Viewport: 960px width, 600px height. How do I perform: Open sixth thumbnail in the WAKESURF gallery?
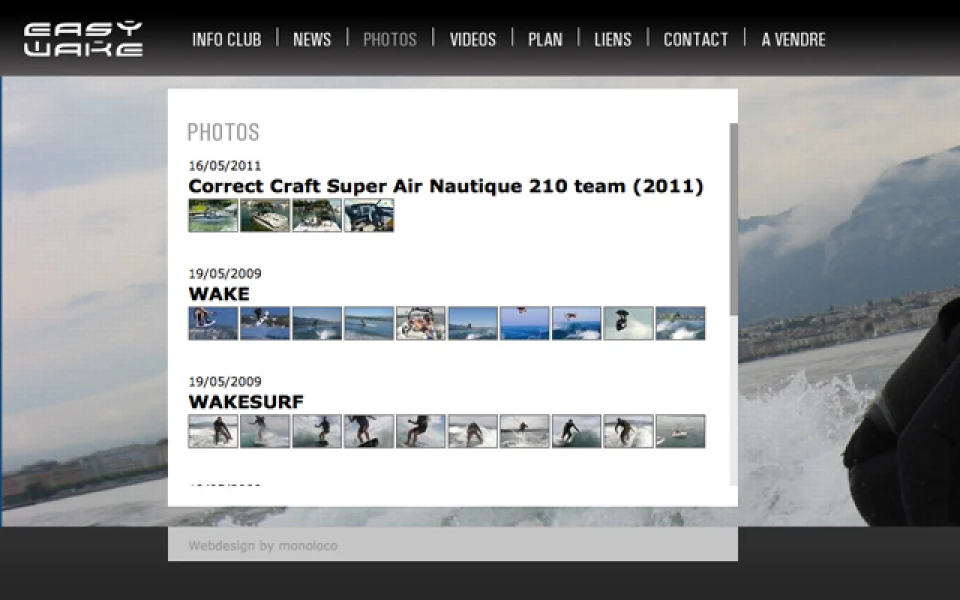click(x=473, y=431)
